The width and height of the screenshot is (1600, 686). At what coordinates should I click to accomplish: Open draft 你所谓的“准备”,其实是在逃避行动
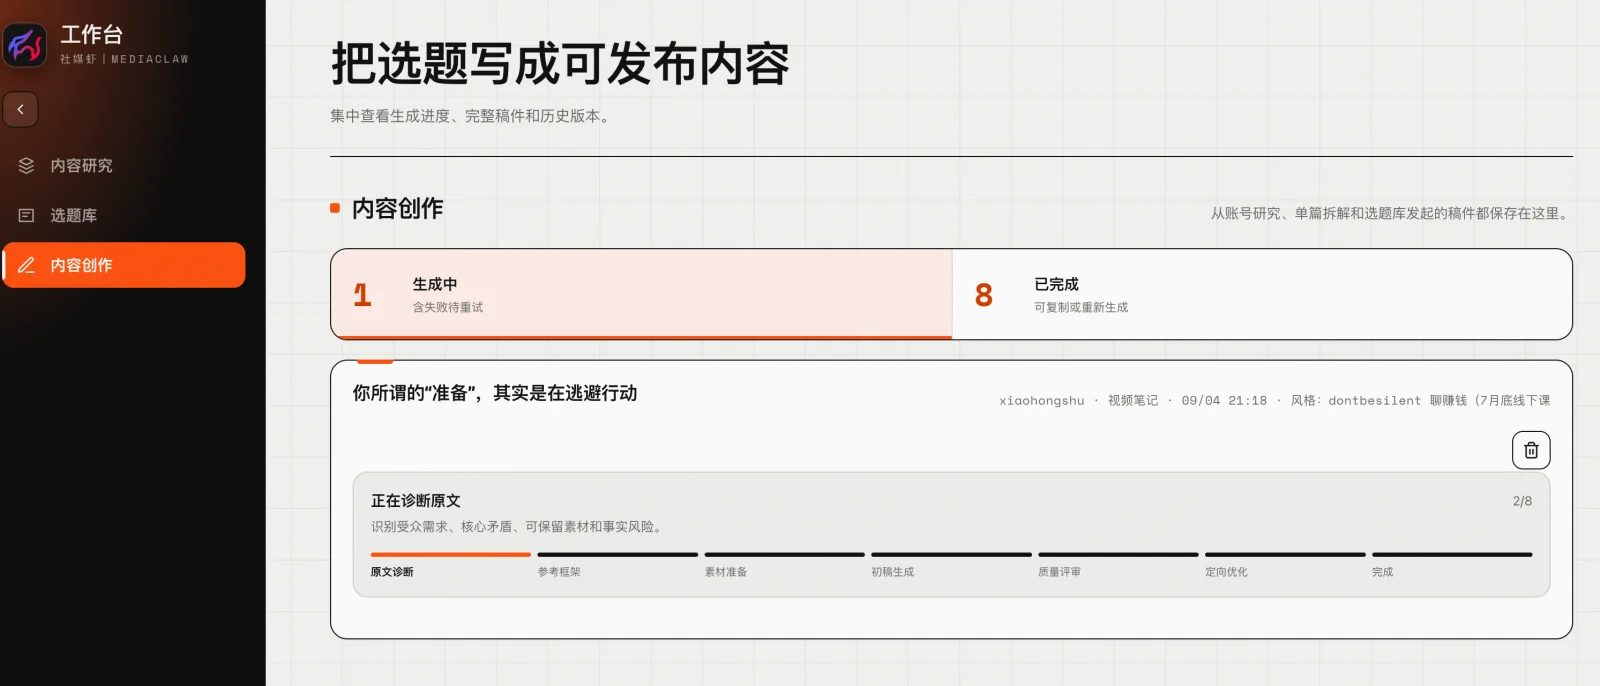point(495,393)
